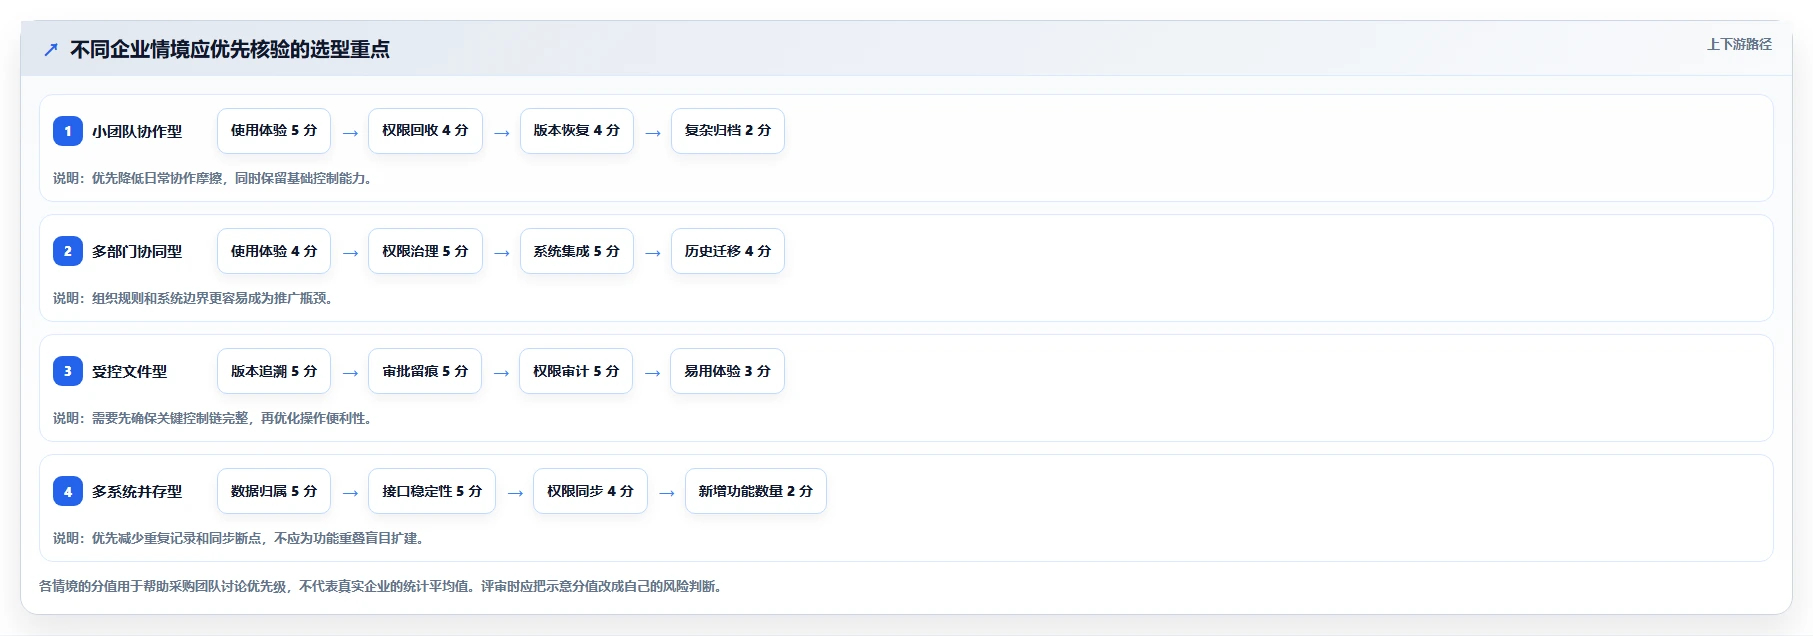Click the arrow between 版本追溯 and 审批留痕
This screenshot has height=636, width=1813.
pos(350,373)
